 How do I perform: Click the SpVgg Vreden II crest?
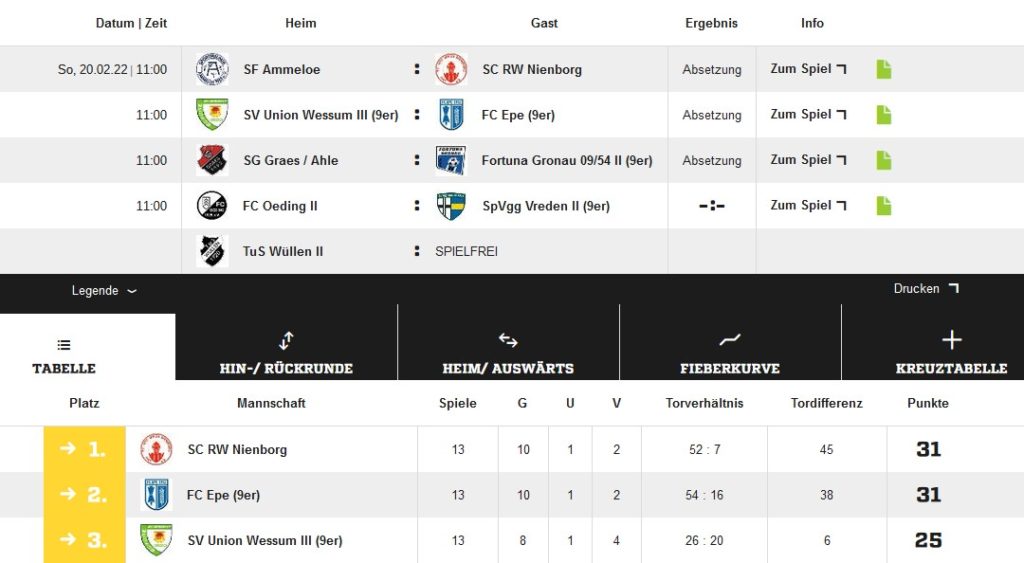tap(451, 206)
